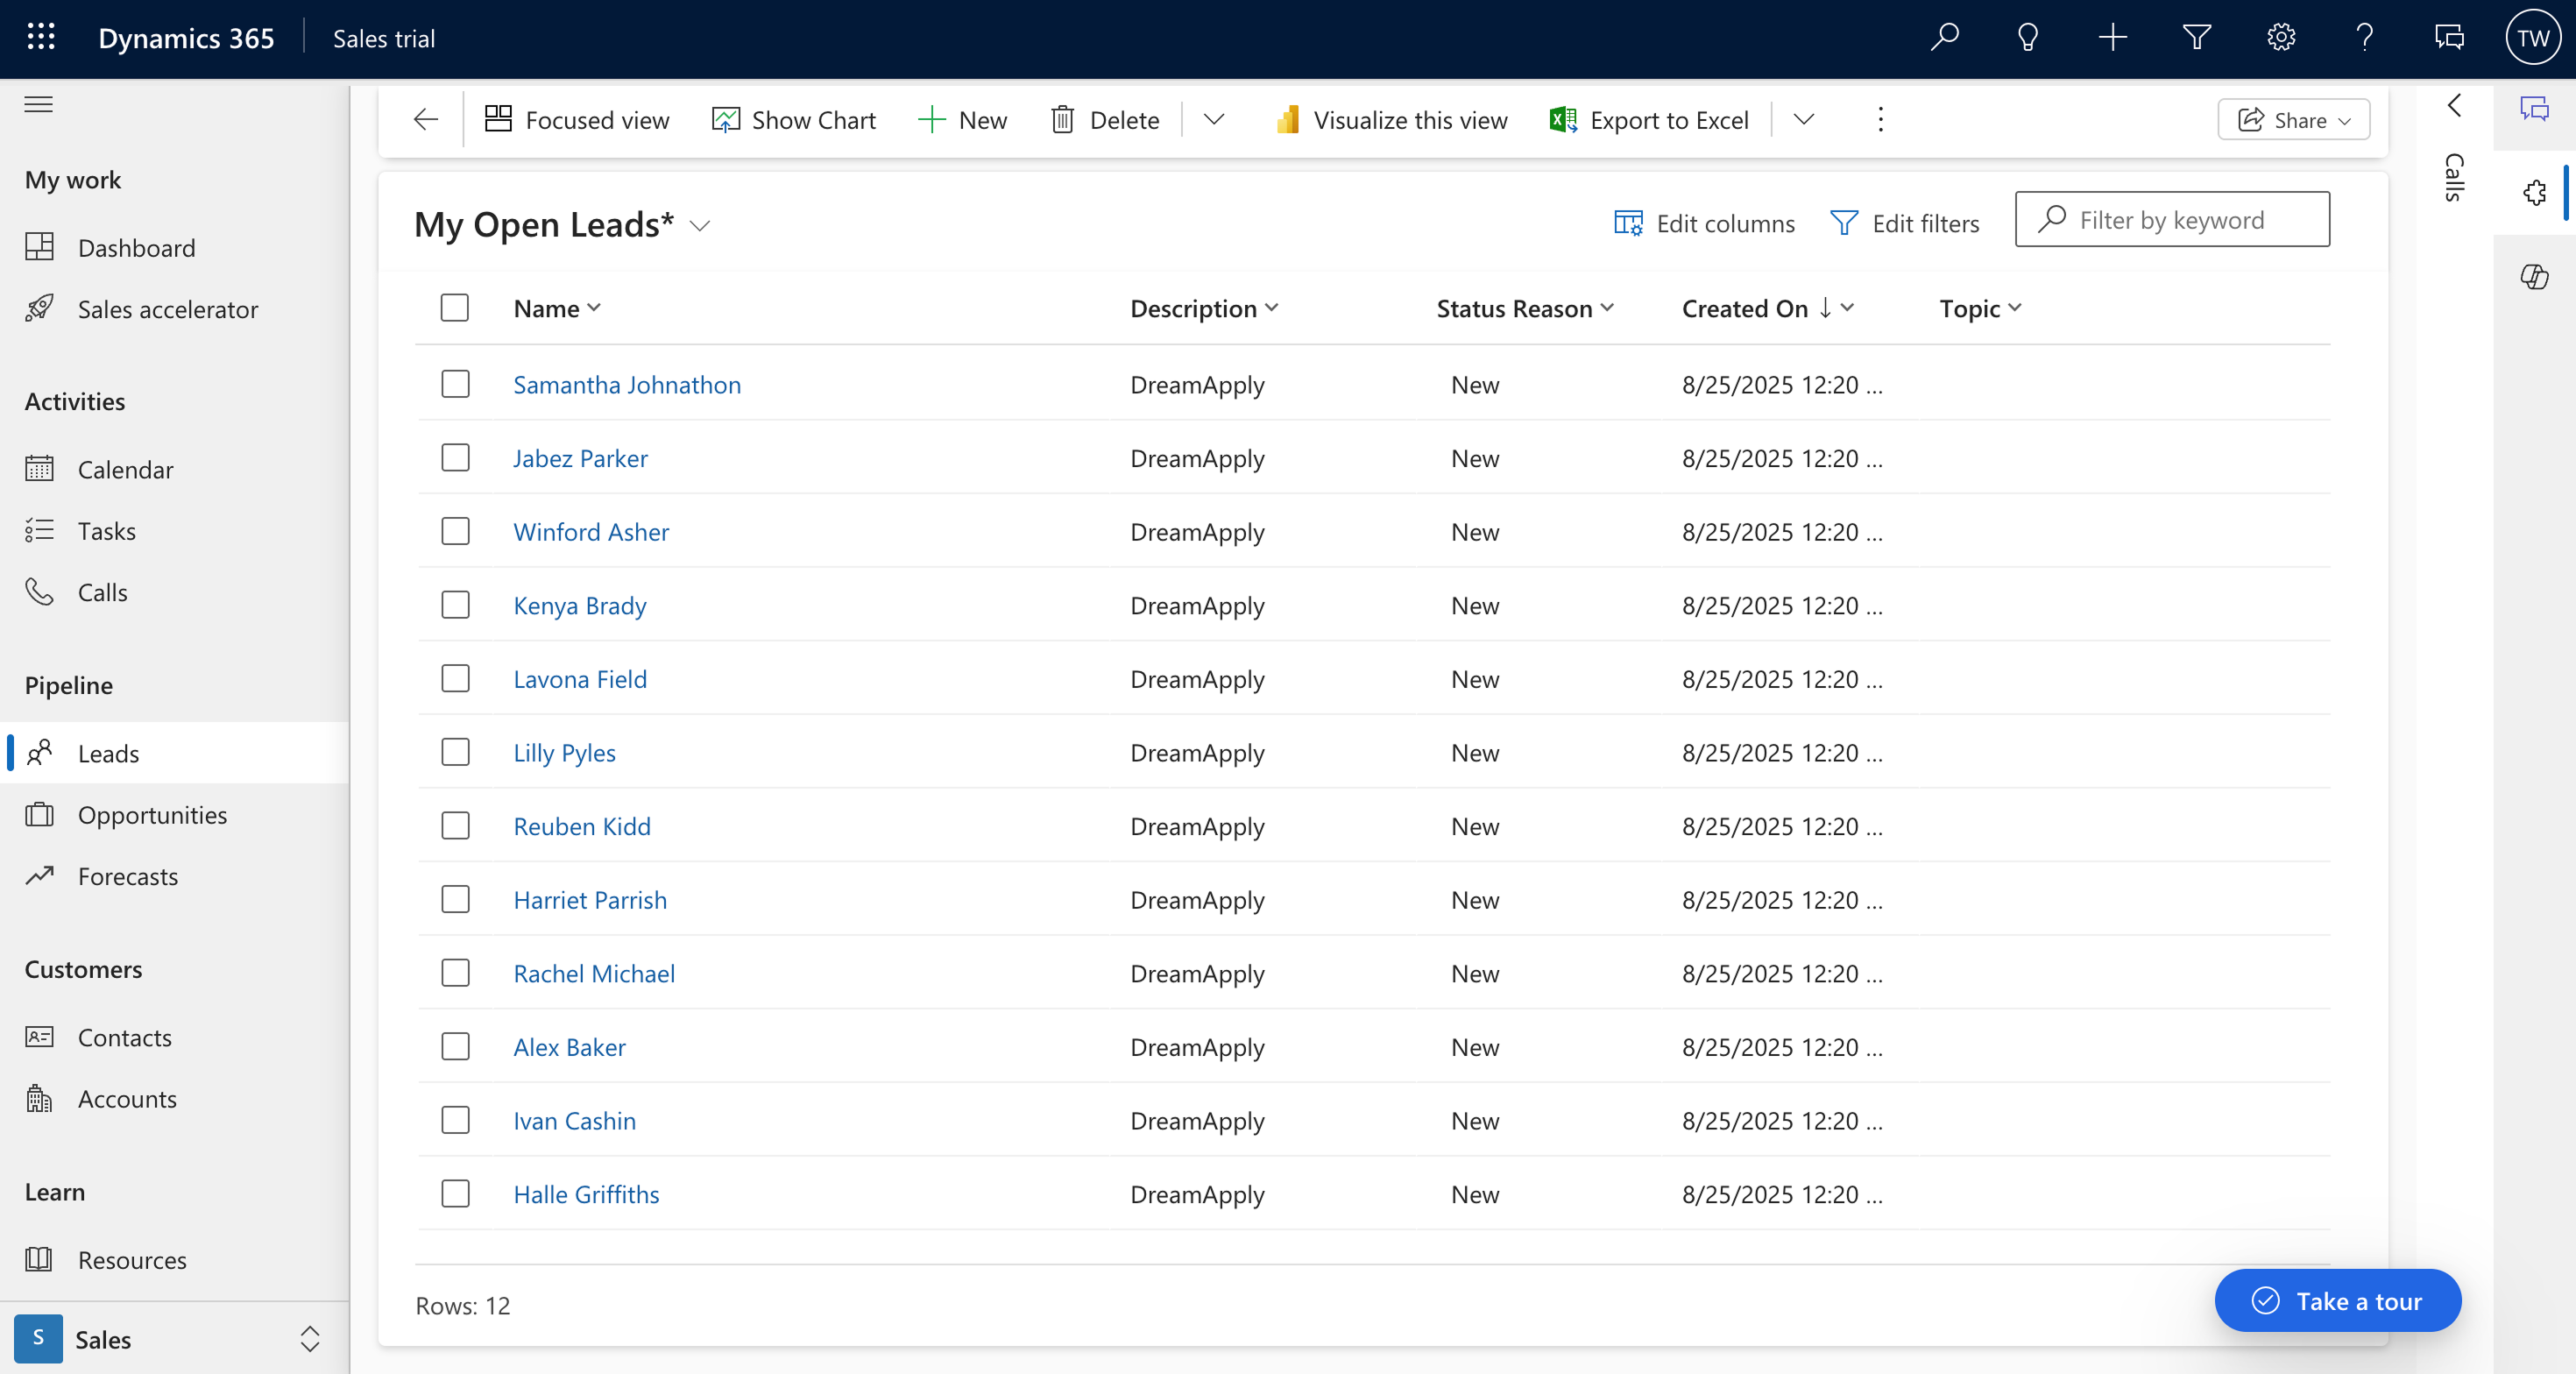
Task: Open the Calls side pane tab
Action: click(2454, 178)
